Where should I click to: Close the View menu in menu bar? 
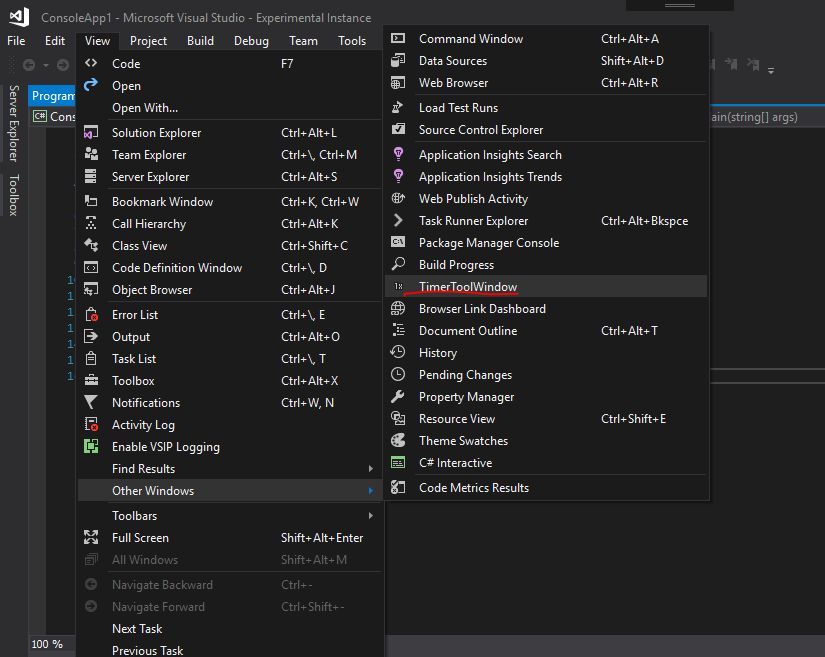tap(97, 41)
